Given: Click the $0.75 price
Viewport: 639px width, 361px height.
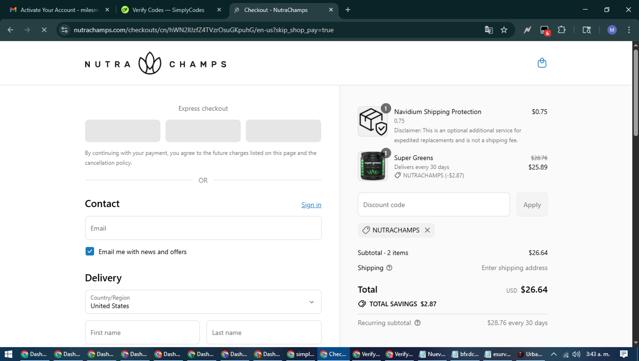Looking at the screenshot, I should [539, 112].
